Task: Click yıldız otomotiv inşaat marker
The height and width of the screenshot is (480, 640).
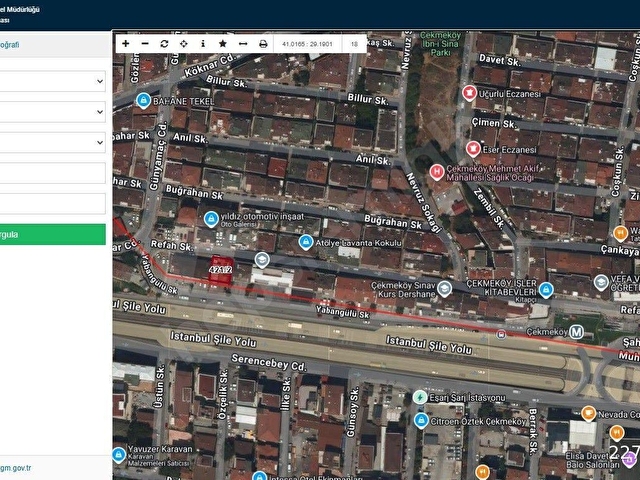Action: click(x=211, y=219)
